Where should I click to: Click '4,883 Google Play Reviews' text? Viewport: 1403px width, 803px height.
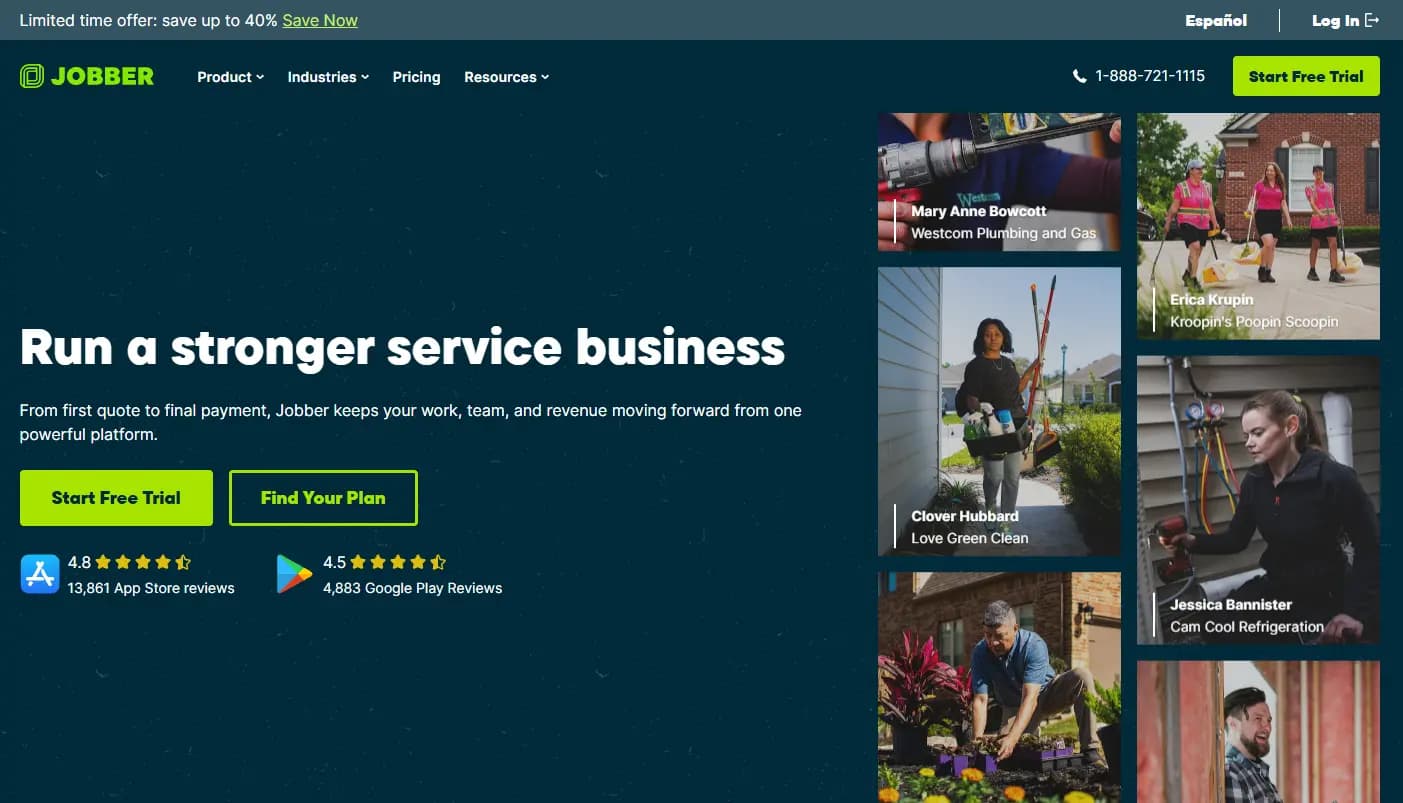(x=412, y=588)
